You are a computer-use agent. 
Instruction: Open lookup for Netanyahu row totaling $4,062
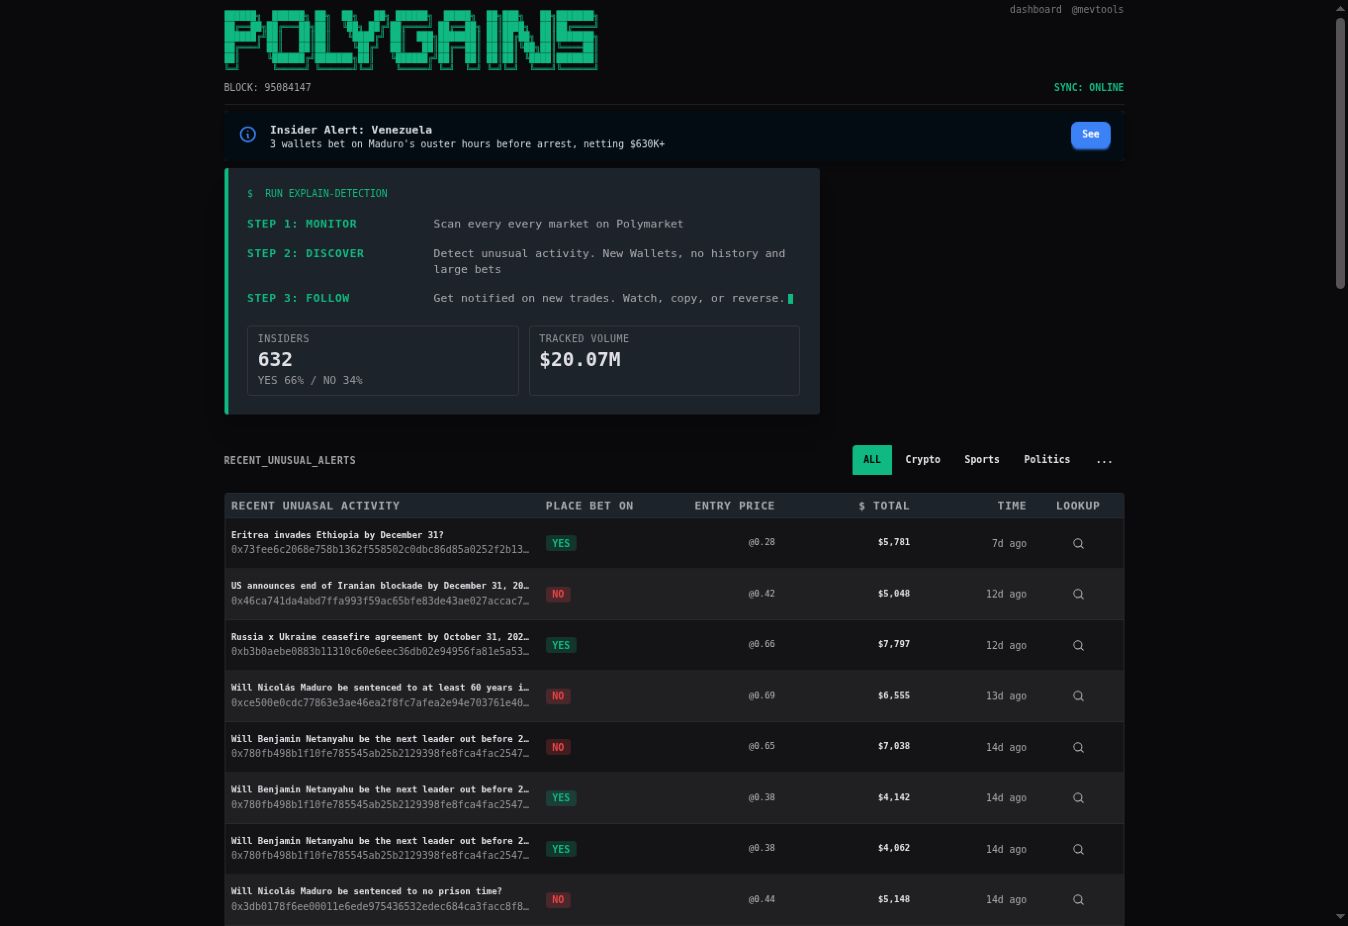(x=1078, y=849)
